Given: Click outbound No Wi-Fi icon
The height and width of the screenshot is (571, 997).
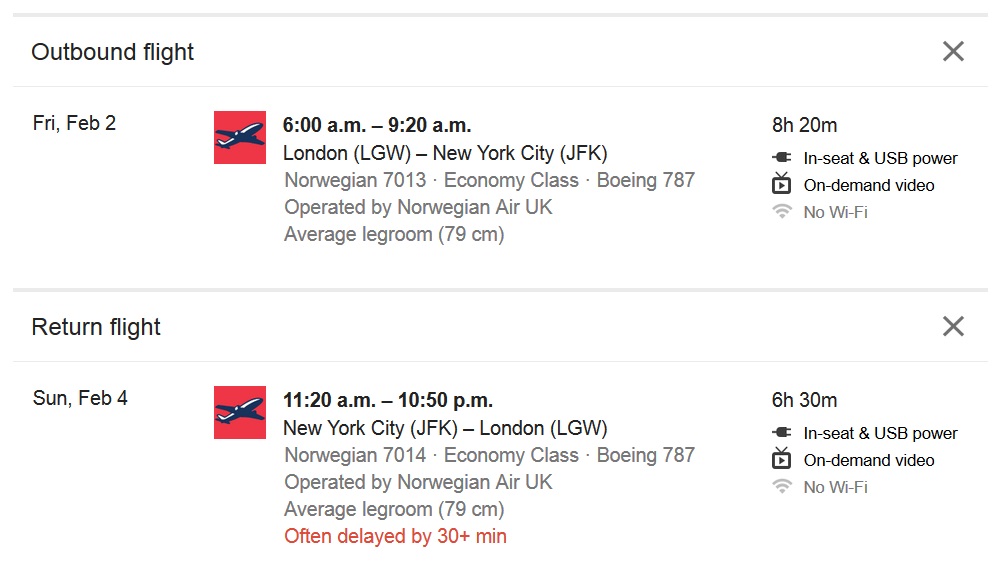Looking at the screenshot, I should click(x=782, y=212).
